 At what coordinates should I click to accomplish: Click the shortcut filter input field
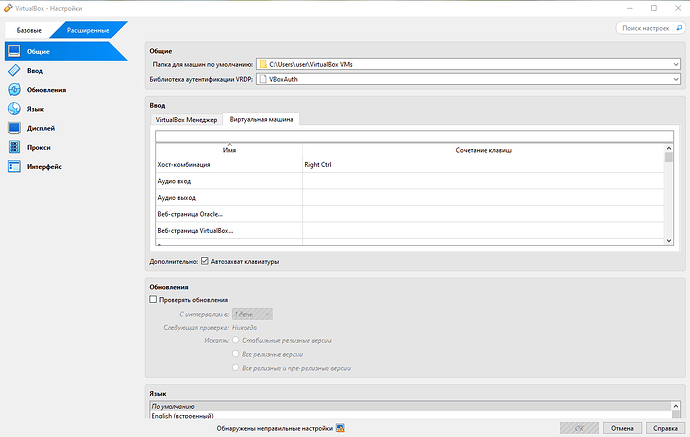(x=414, y=136)
